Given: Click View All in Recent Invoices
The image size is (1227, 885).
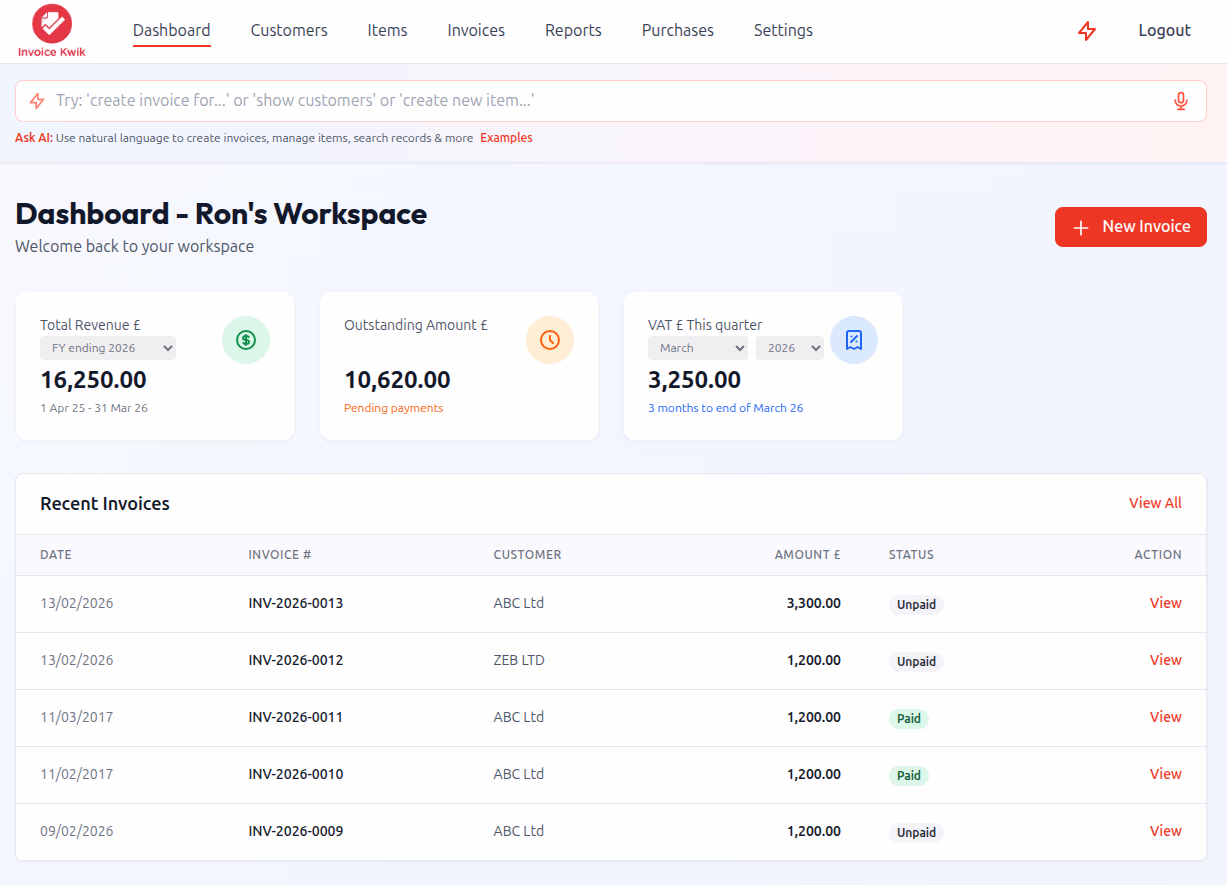Looking at the screenshot, I should point(1155,503).
